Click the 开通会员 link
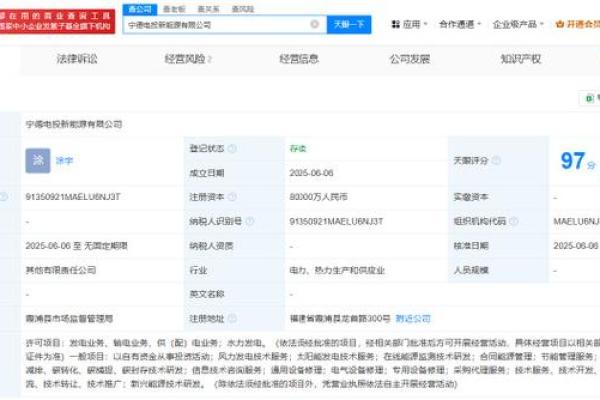 coord(583,24)
